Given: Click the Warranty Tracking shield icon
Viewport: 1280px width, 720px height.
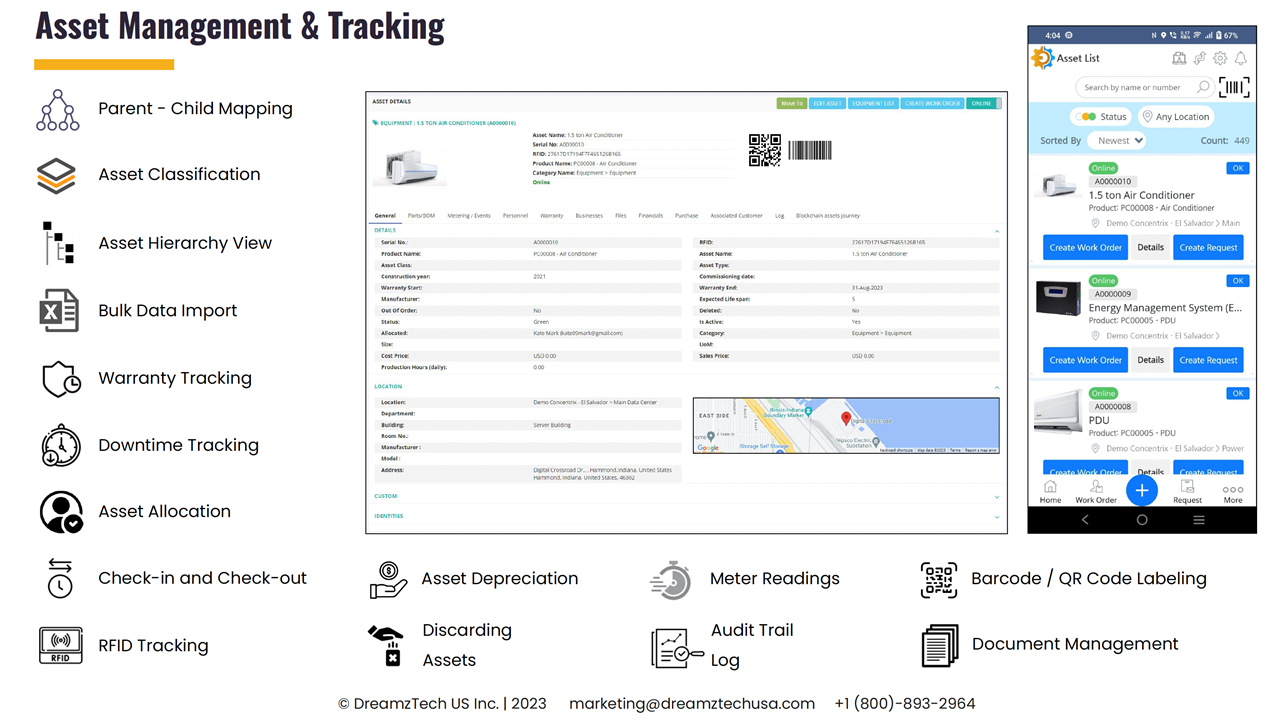Looking at the screenshot, I should point(60,379).
